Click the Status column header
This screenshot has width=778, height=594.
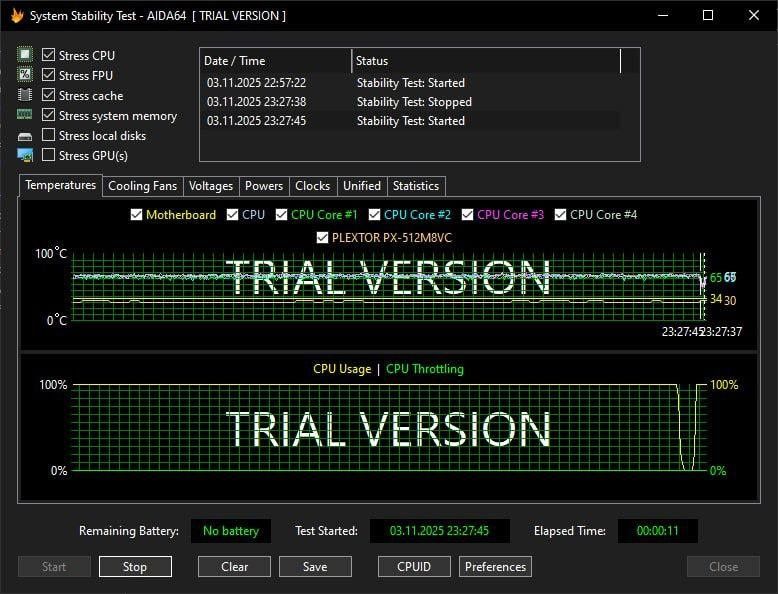click(486, 61)
